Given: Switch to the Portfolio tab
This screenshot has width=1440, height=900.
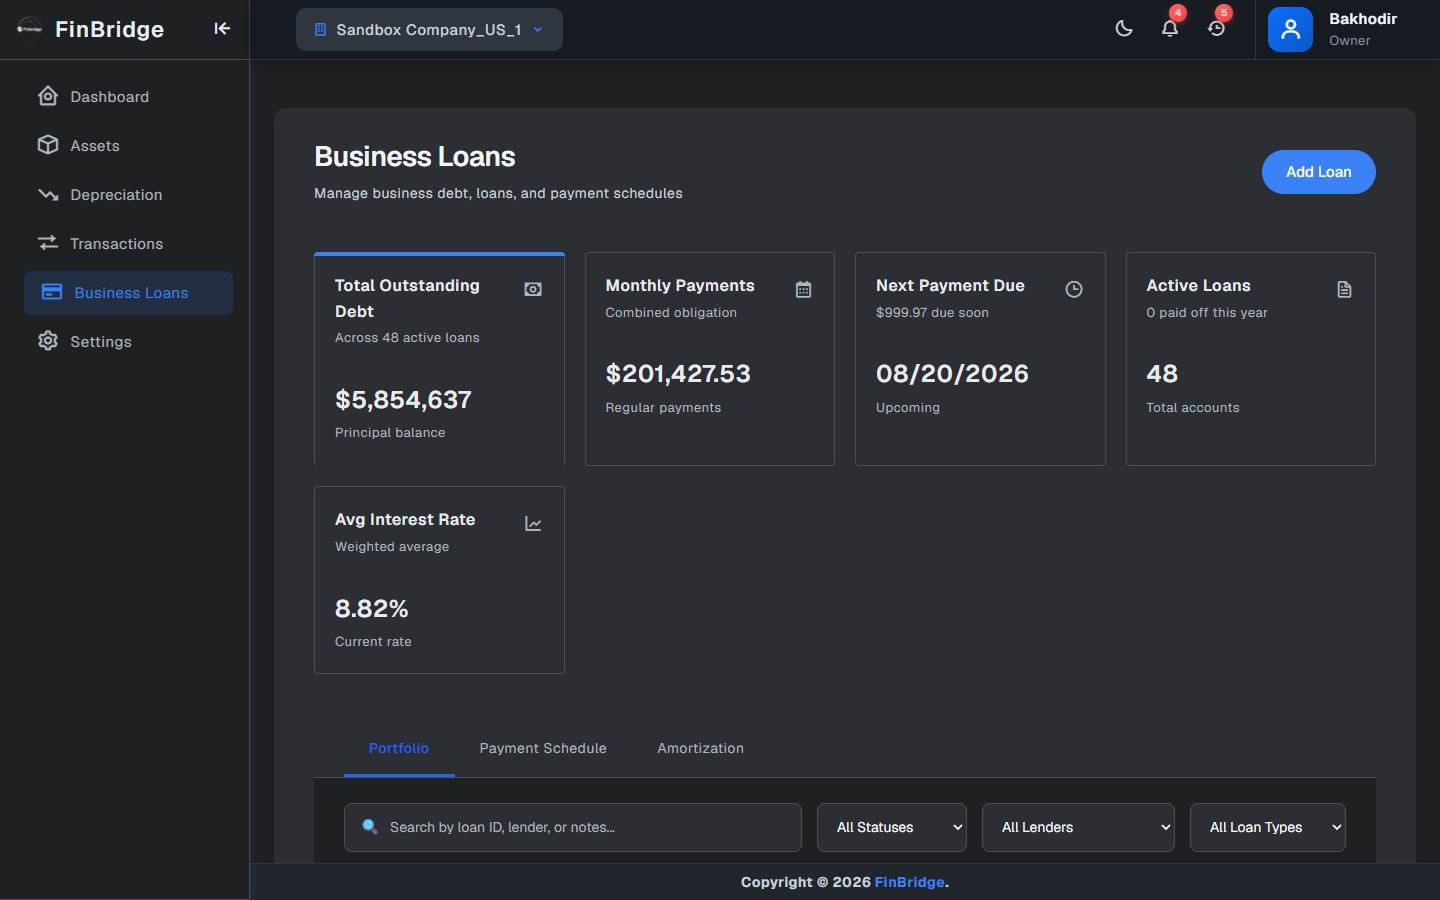Looking at the screenshot, I should (x=399, y=748).
